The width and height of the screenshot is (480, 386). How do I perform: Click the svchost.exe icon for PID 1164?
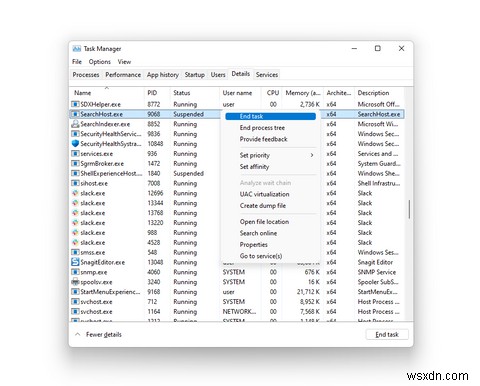(75, 312)
